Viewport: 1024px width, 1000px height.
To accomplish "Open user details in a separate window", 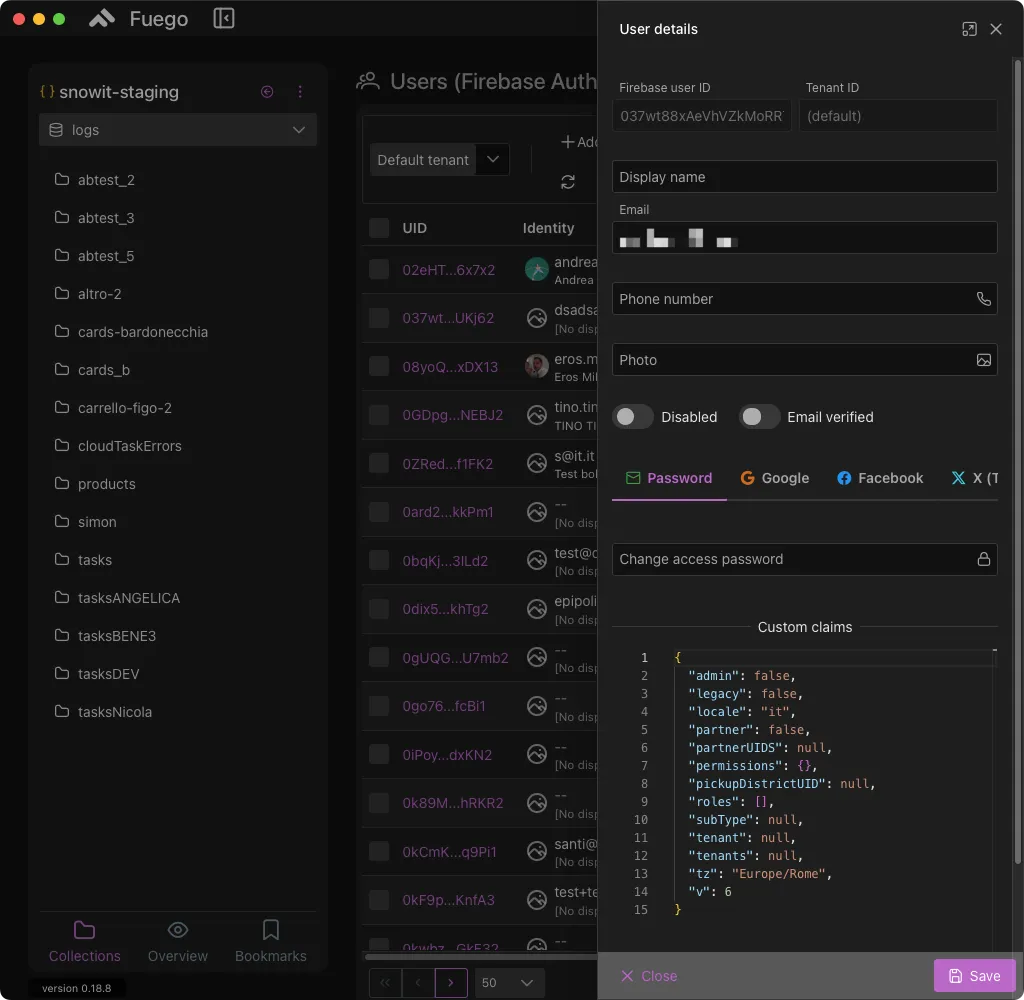I will pyautogui.click(x=969, y=29).
